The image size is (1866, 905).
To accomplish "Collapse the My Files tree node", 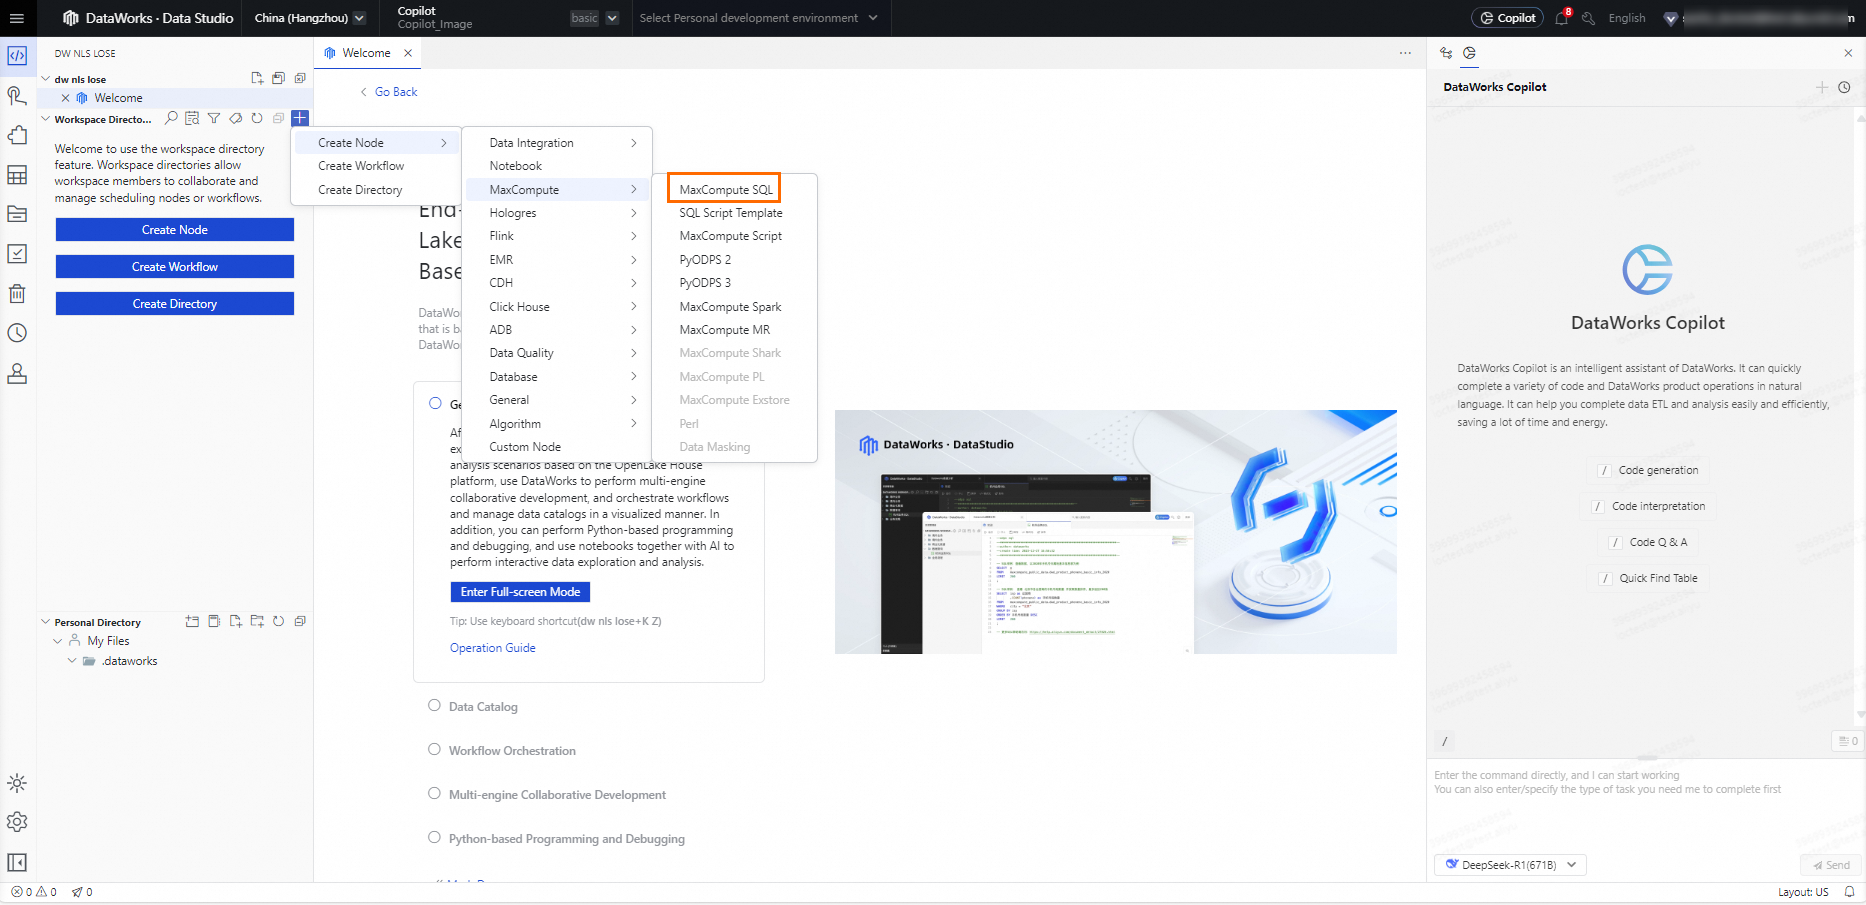I will 58,641.
